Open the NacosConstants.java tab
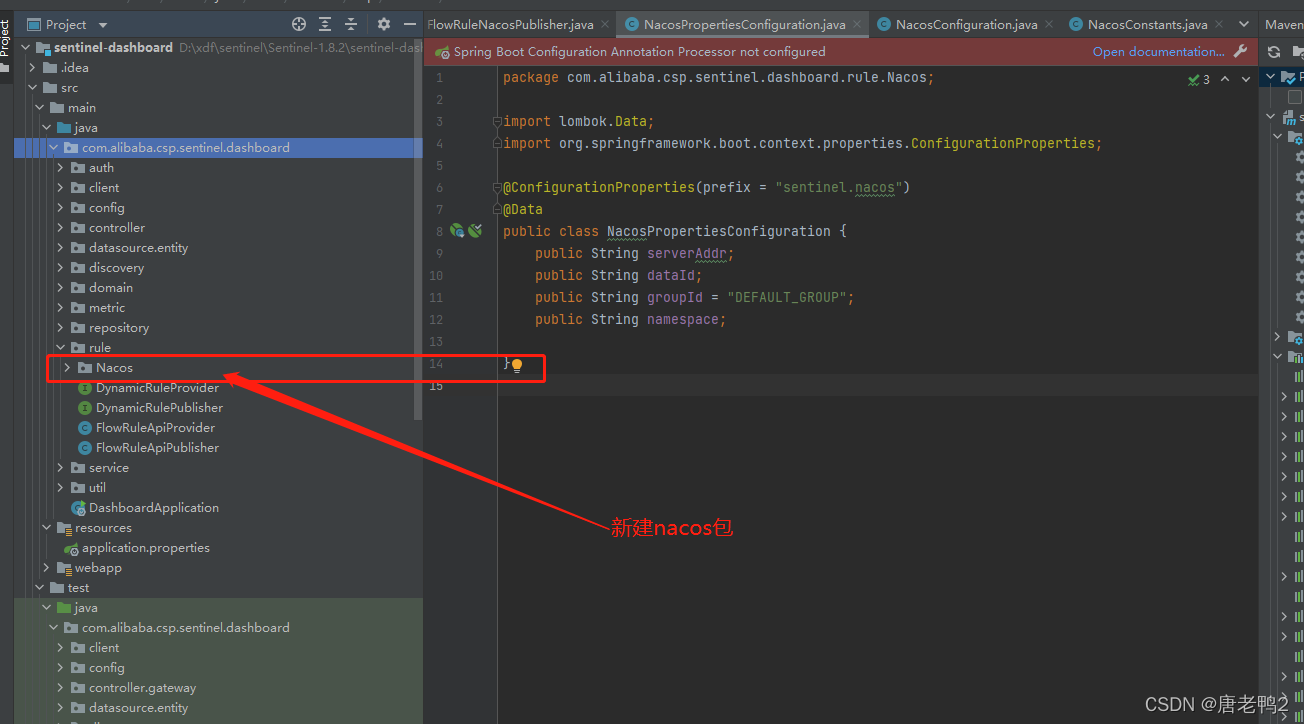The height and width of the screenshot is (724, 1304). pyautogui.click(x=1147, y=24)
